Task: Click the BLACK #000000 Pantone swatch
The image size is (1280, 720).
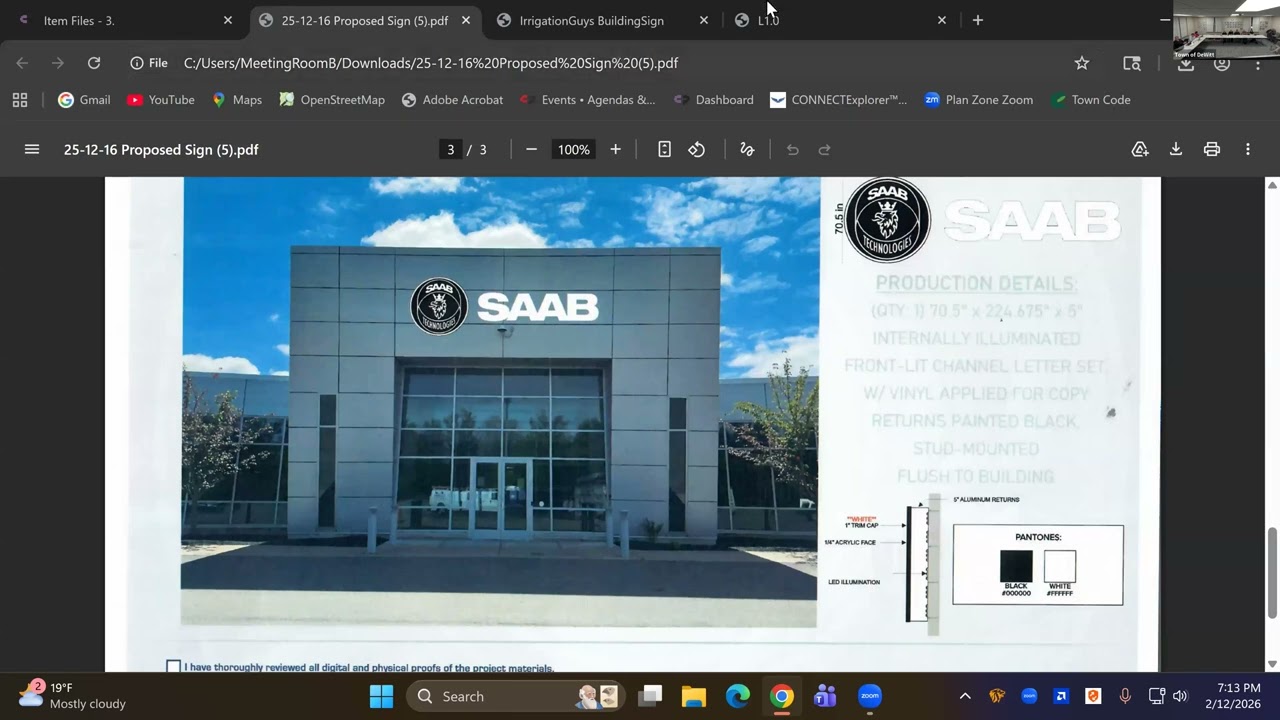Action: point(1016,566)
